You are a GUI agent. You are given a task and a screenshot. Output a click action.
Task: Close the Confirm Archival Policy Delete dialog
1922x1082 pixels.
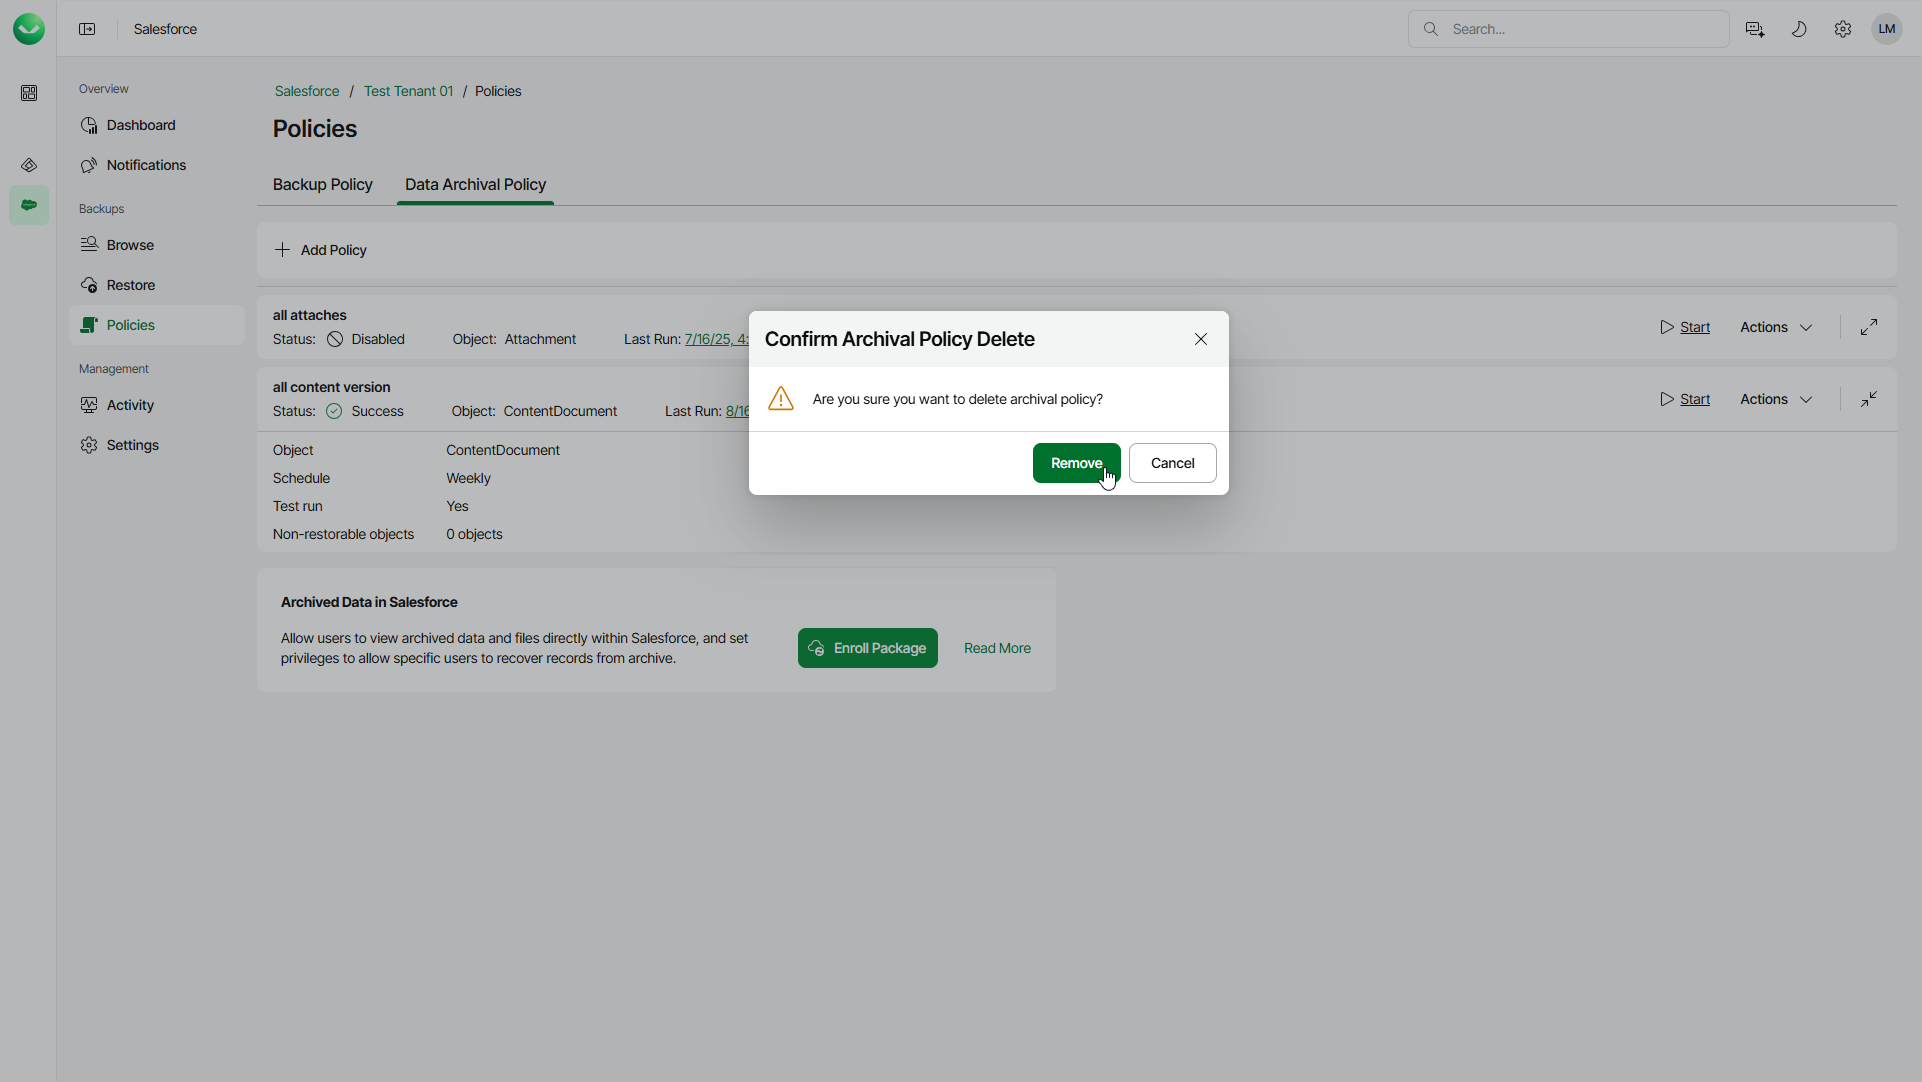point(1201,339)
